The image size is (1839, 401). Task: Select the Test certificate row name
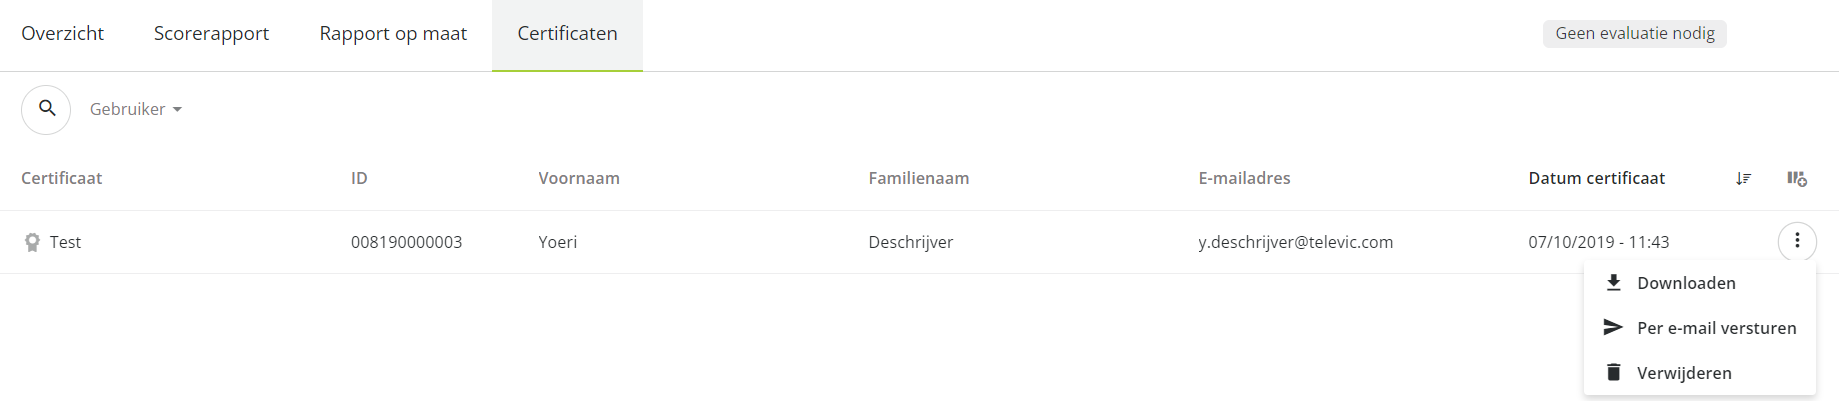click(65, 242)
